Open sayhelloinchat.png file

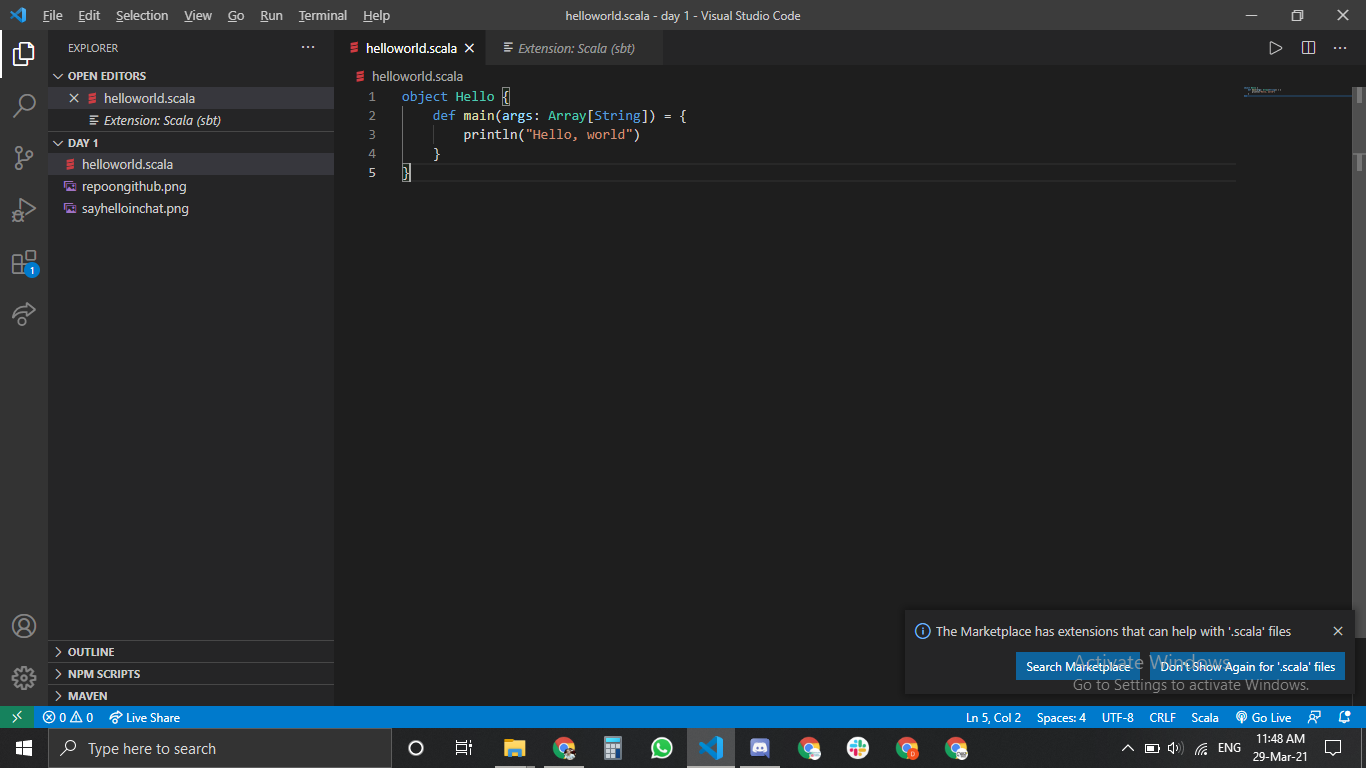(x=191, y=208)
